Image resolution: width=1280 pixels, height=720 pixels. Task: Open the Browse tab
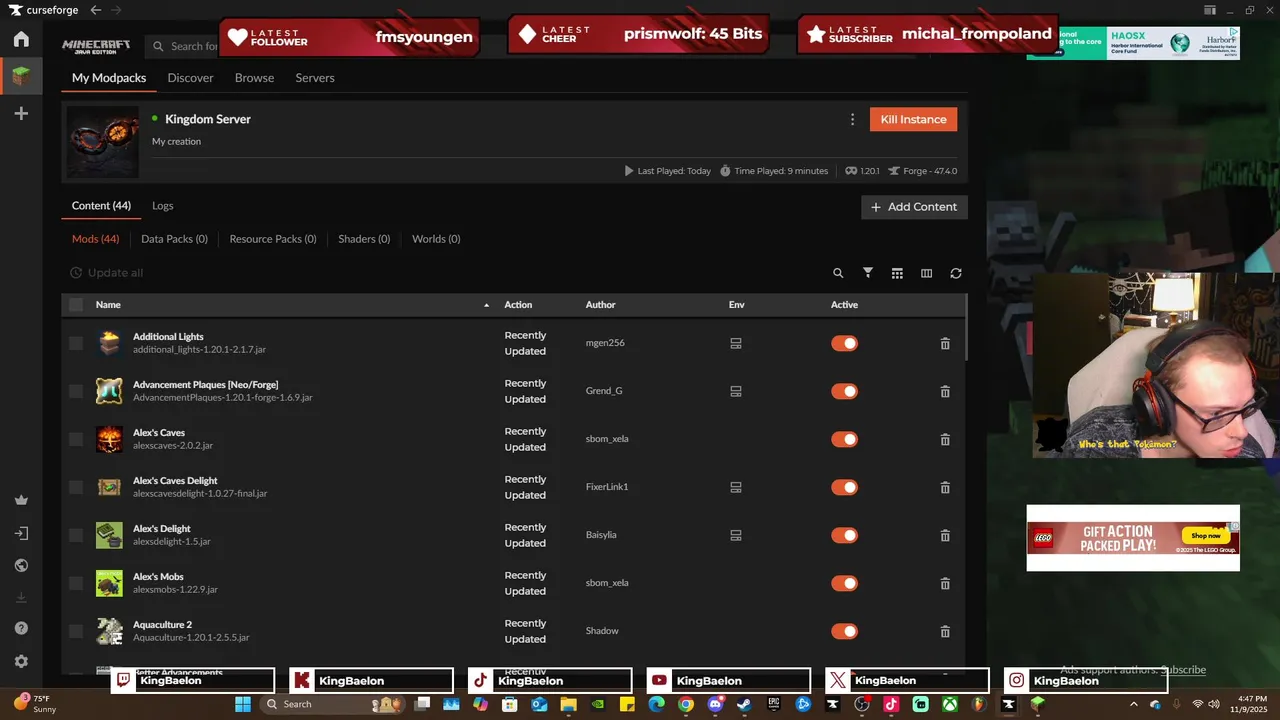click(x=254, y=78)
